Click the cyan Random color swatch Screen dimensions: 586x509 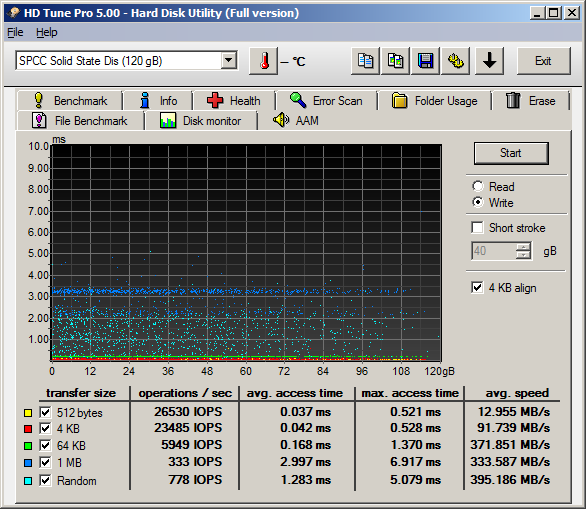point(28,481)
